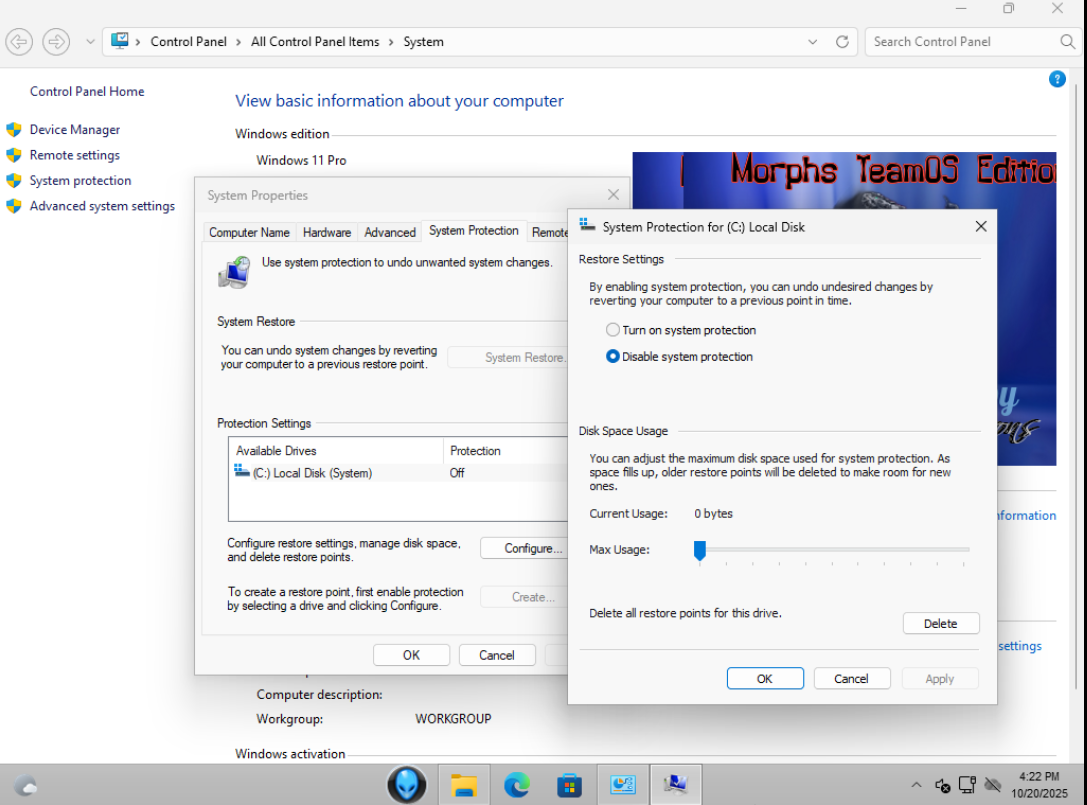The height and width of the screenshot is (805, 1087).
Task: Switch to the Advanced tab
Action: point(390,232)
